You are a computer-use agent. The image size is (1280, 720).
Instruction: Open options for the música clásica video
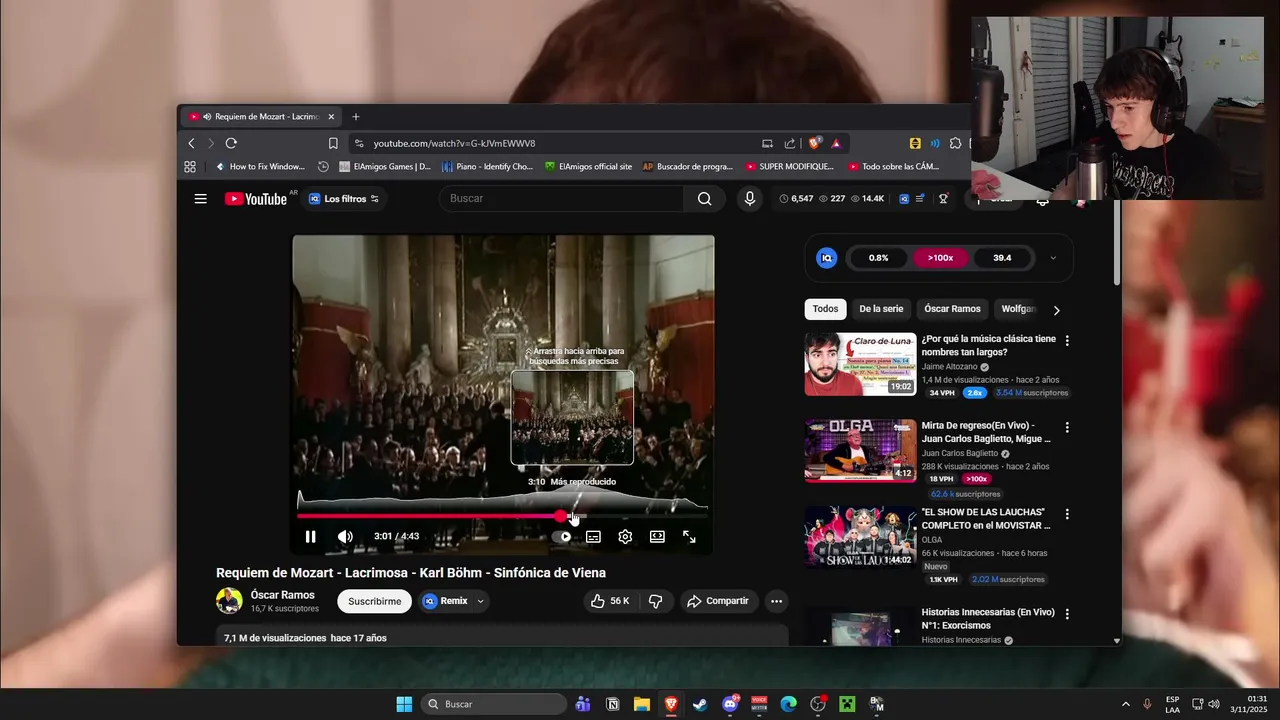click(x=1067, y=341)
